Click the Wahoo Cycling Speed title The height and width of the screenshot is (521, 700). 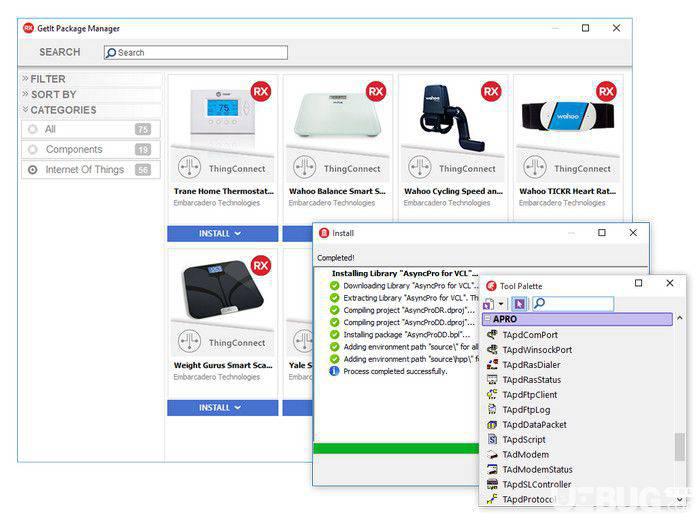pos(453,191)
